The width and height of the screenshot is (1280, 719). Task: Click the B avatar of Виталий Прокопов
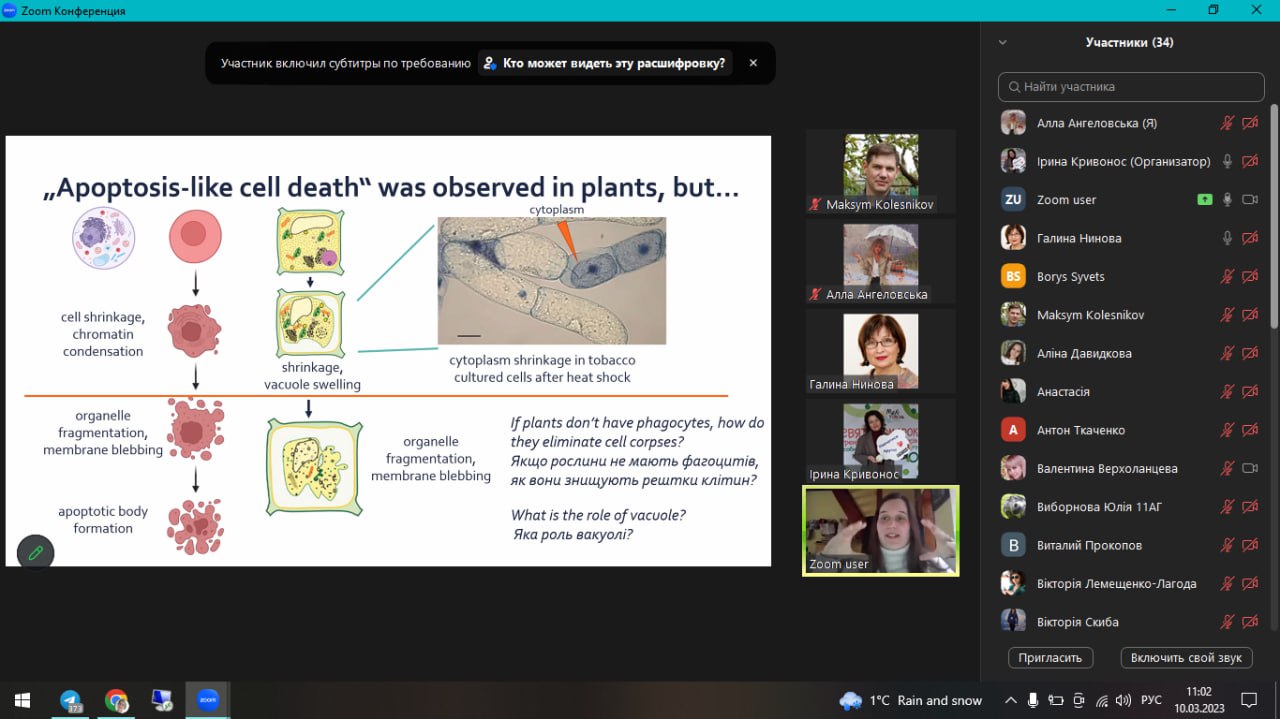pos(1014,545)
